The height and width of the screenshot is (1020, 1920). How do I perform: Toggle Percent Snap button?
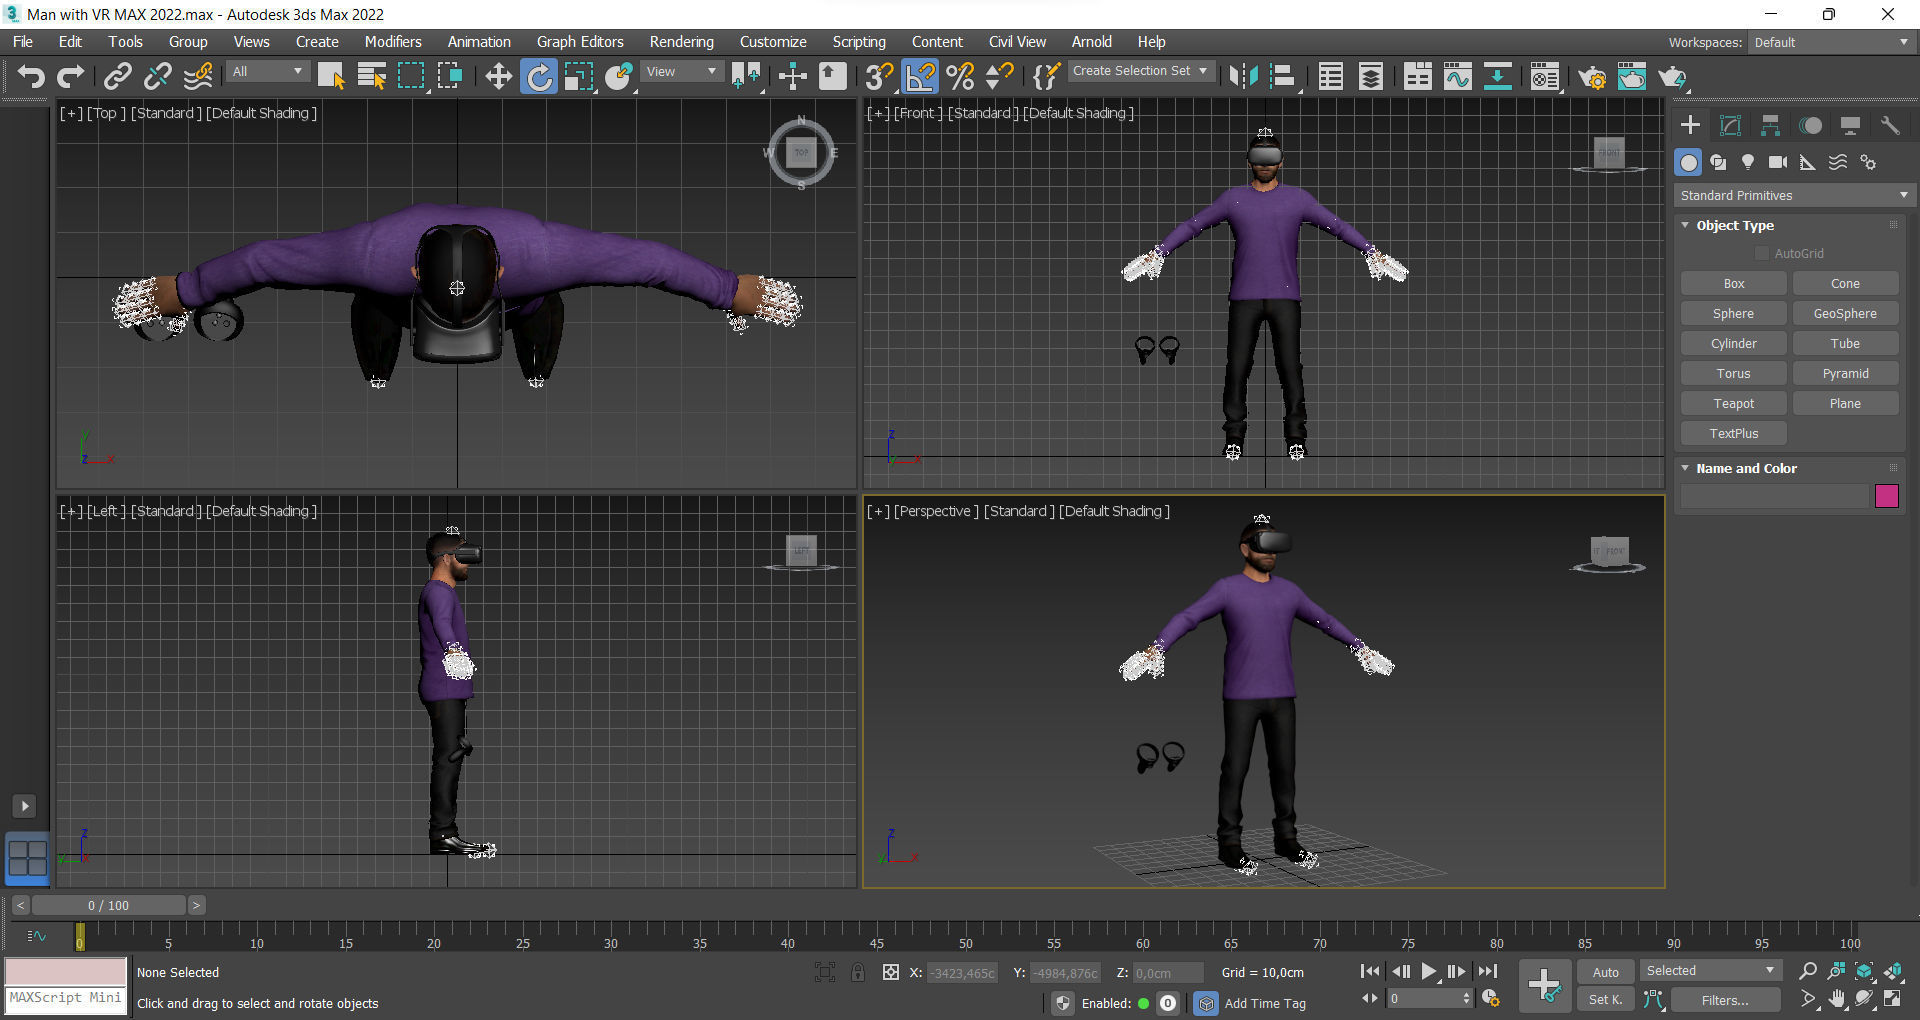(960, 77)
